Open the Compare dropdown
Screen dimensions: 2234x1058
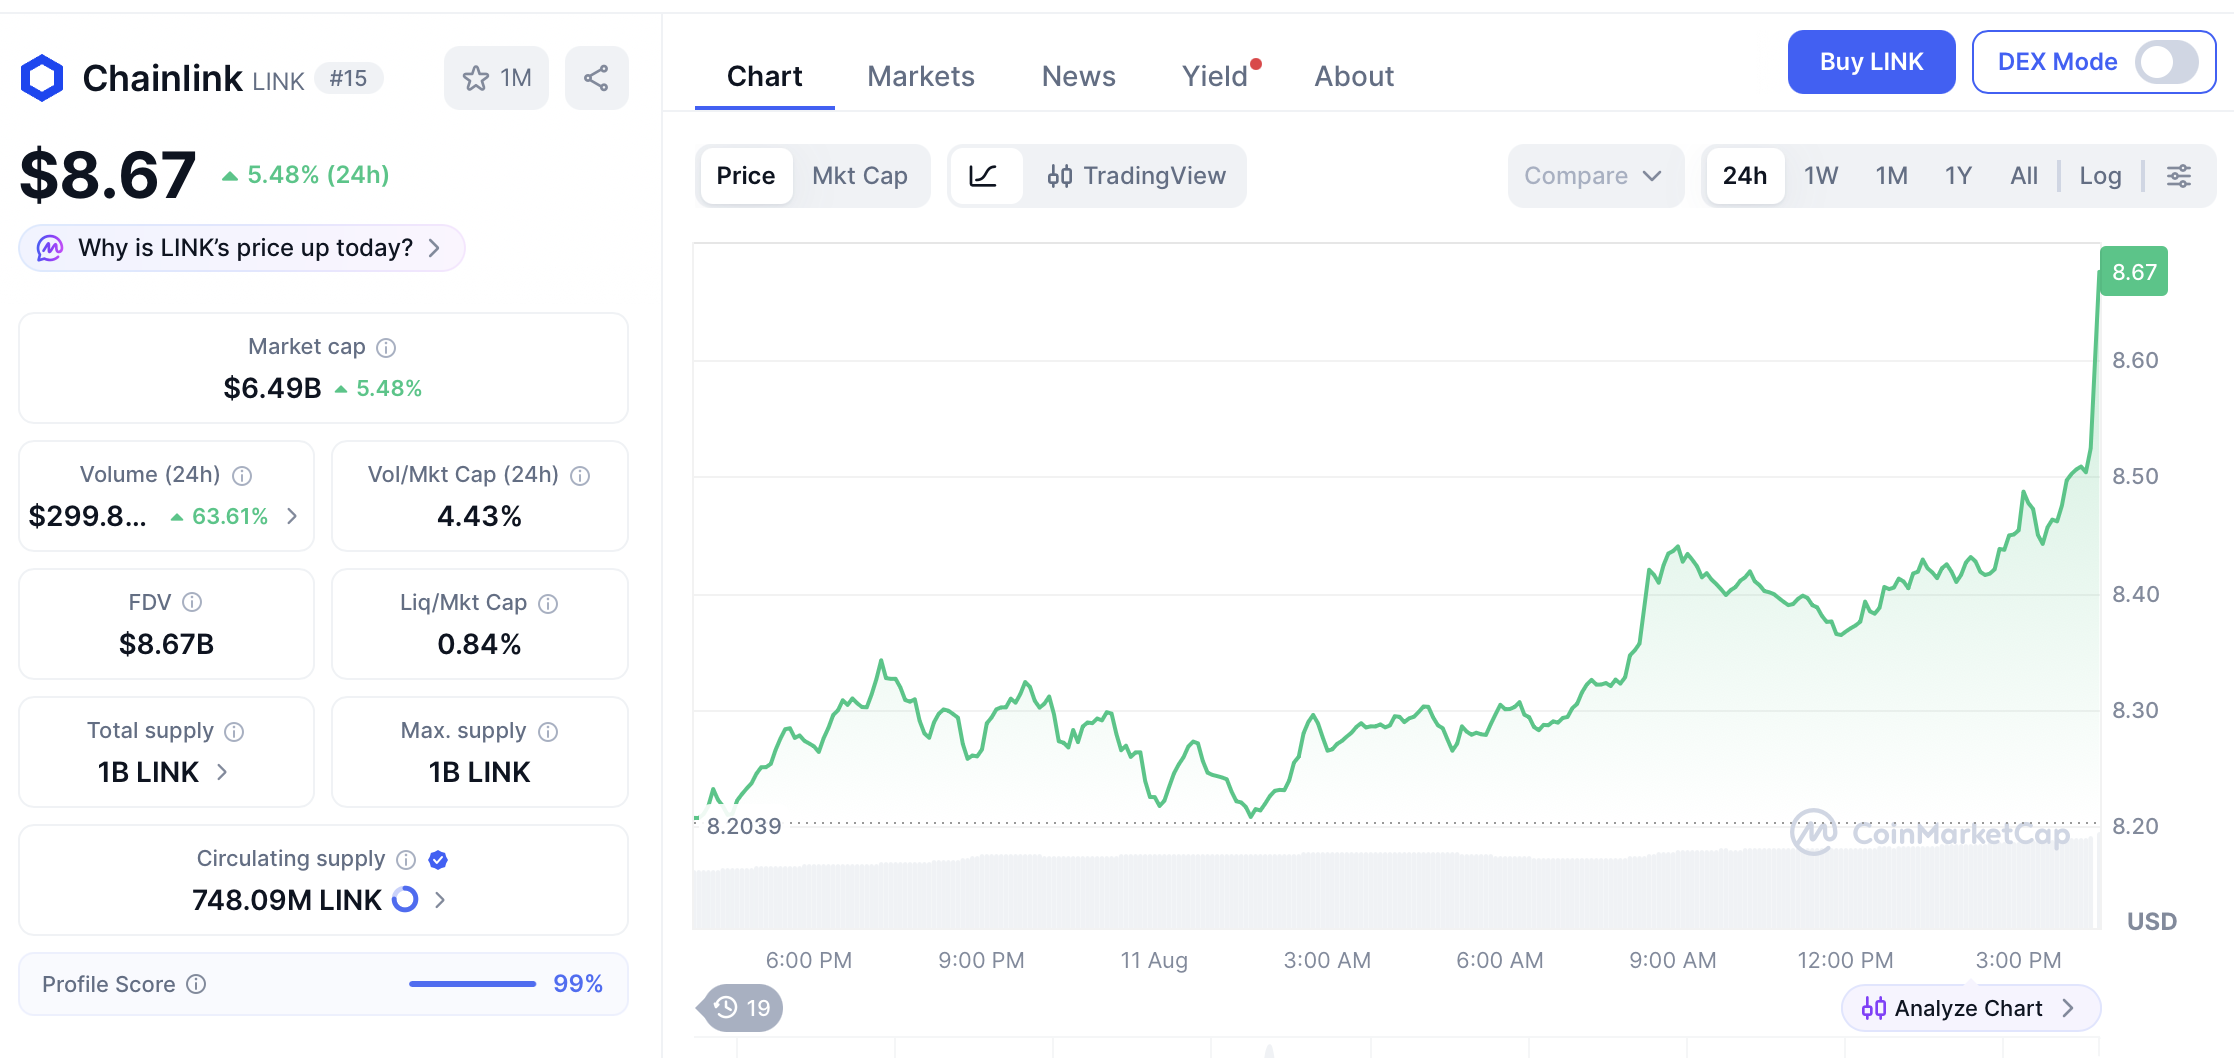[x=1595, y=176]
